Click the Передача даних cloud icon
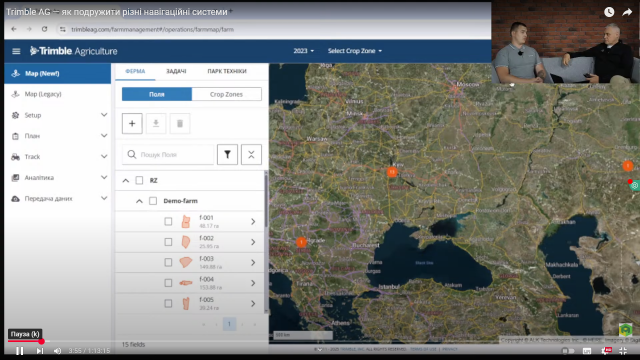The width and height of the screenshot is (640, 360). 16,199
